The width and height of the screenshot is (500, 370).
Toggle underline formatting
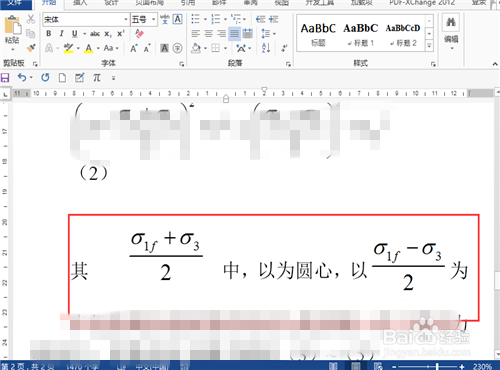click(75, 34)
